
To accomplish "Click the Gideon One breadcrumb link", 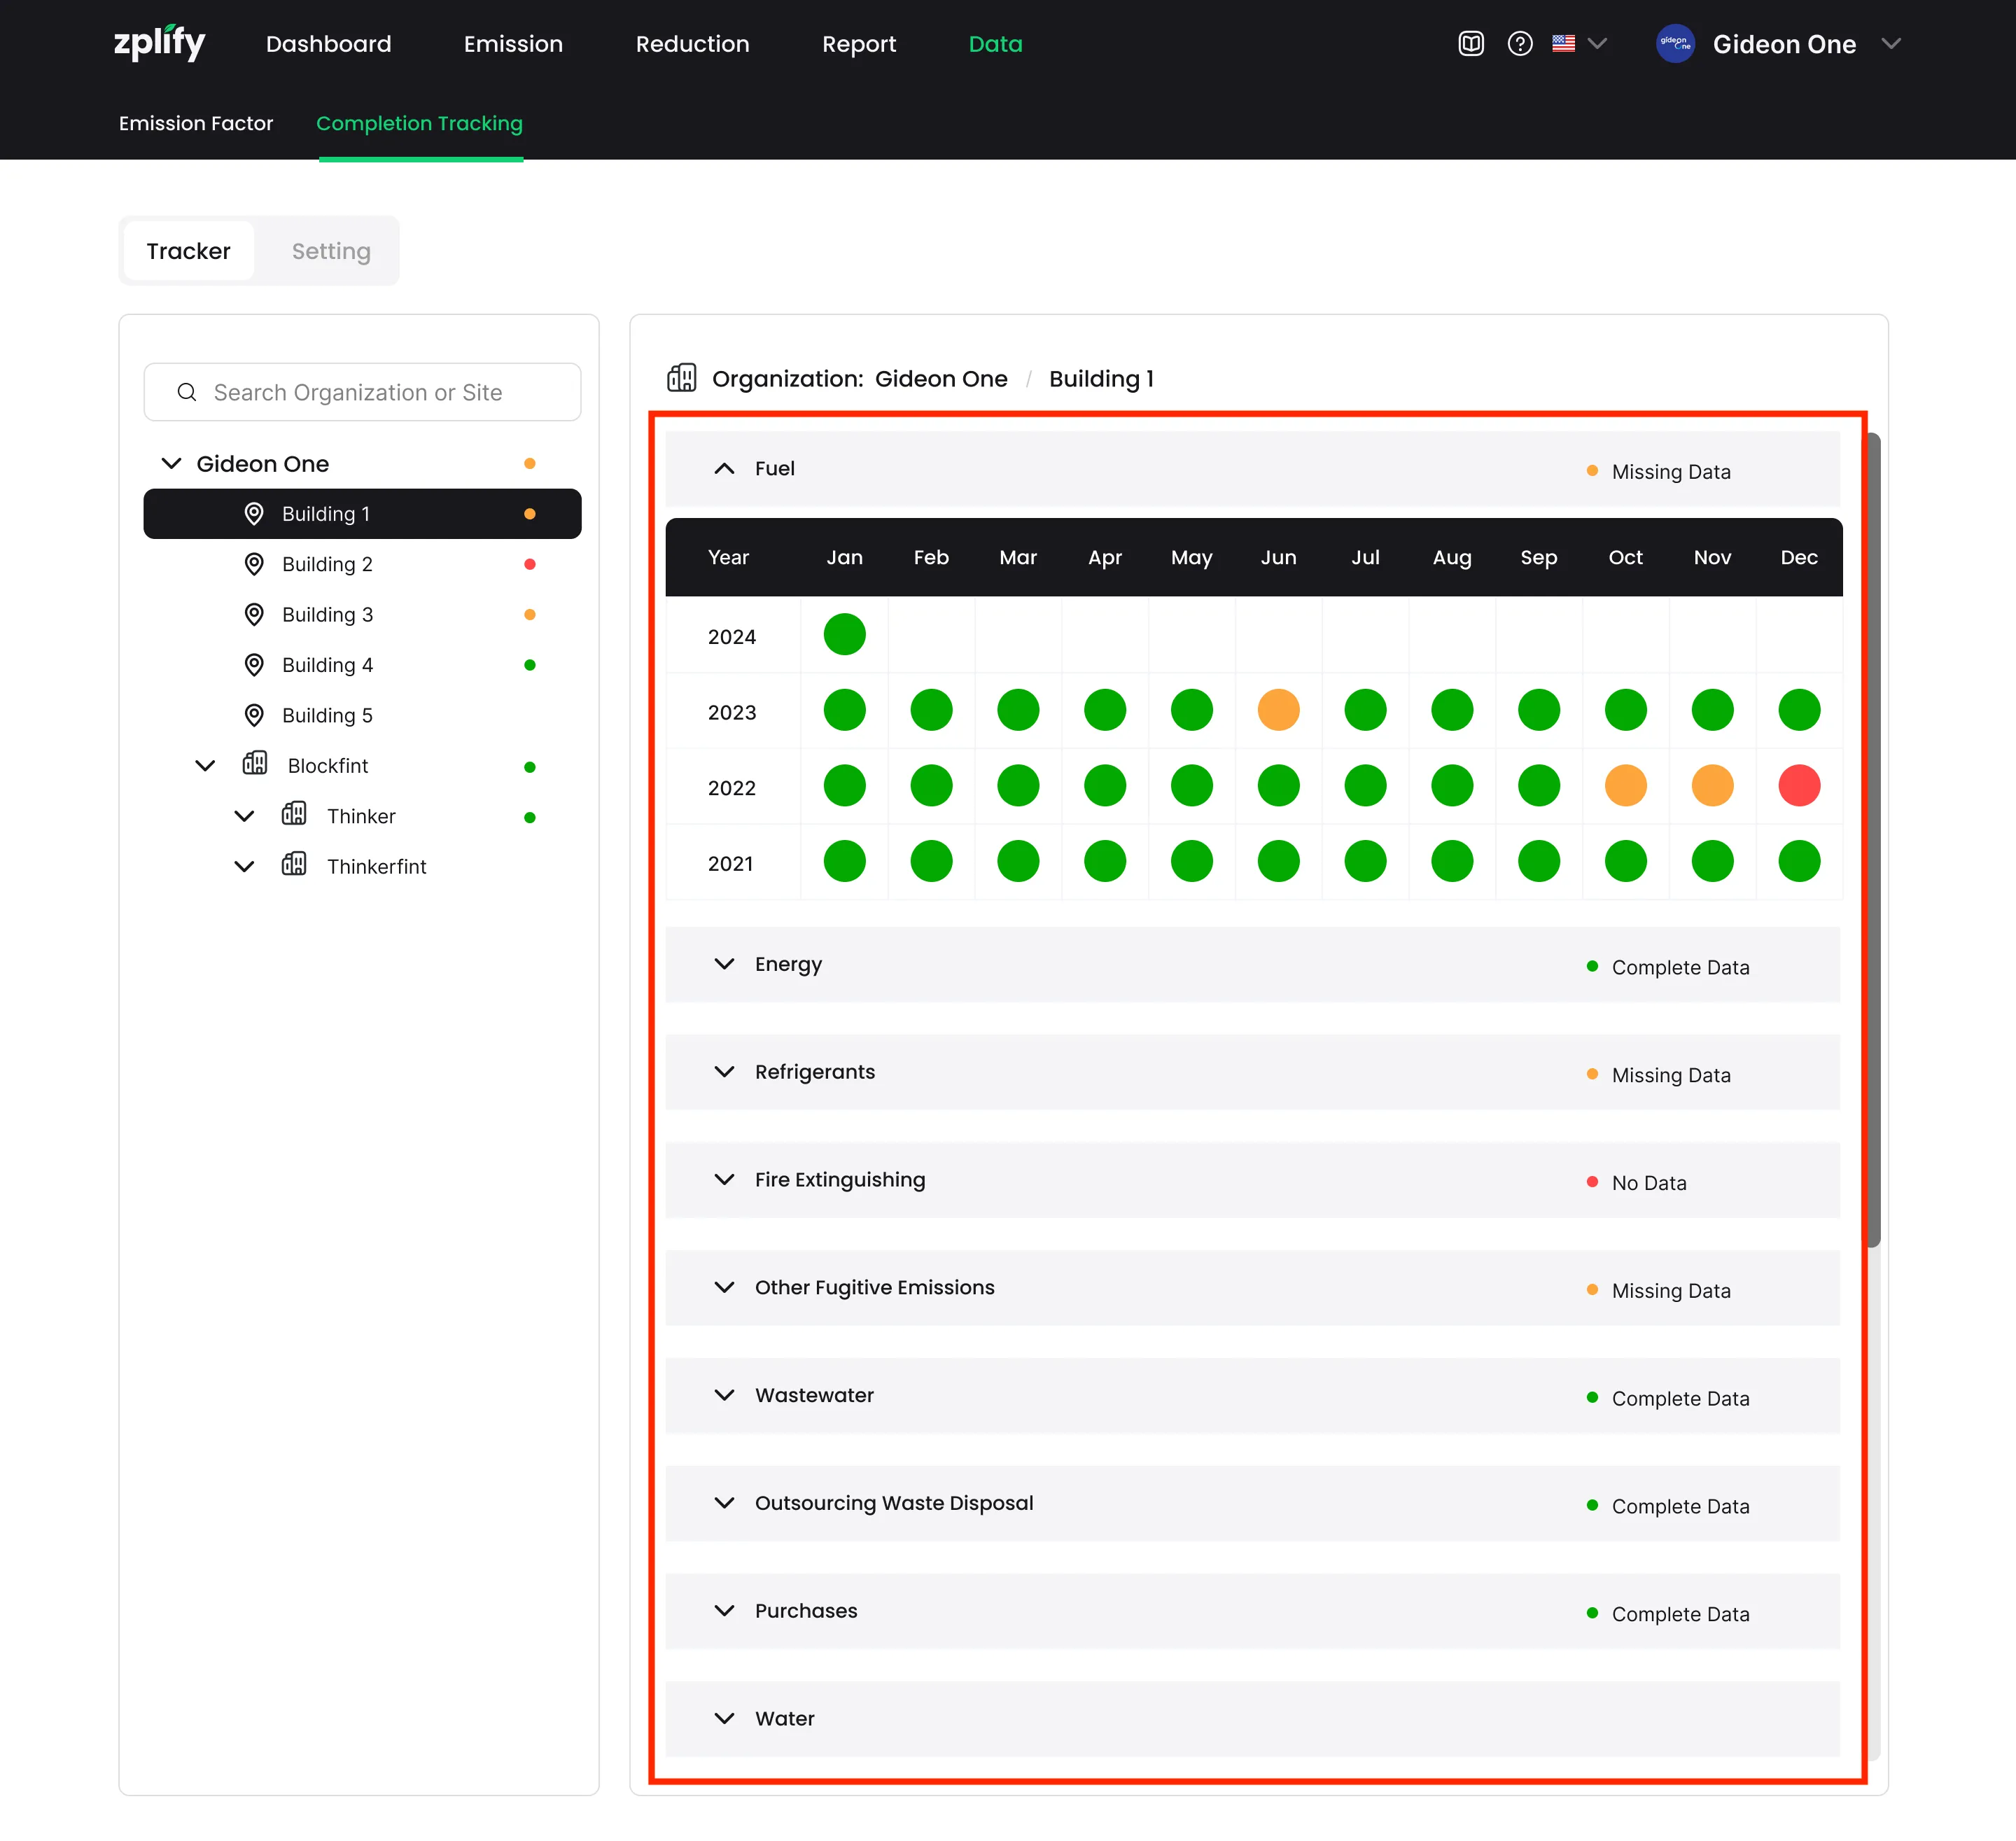I will 940,379.
